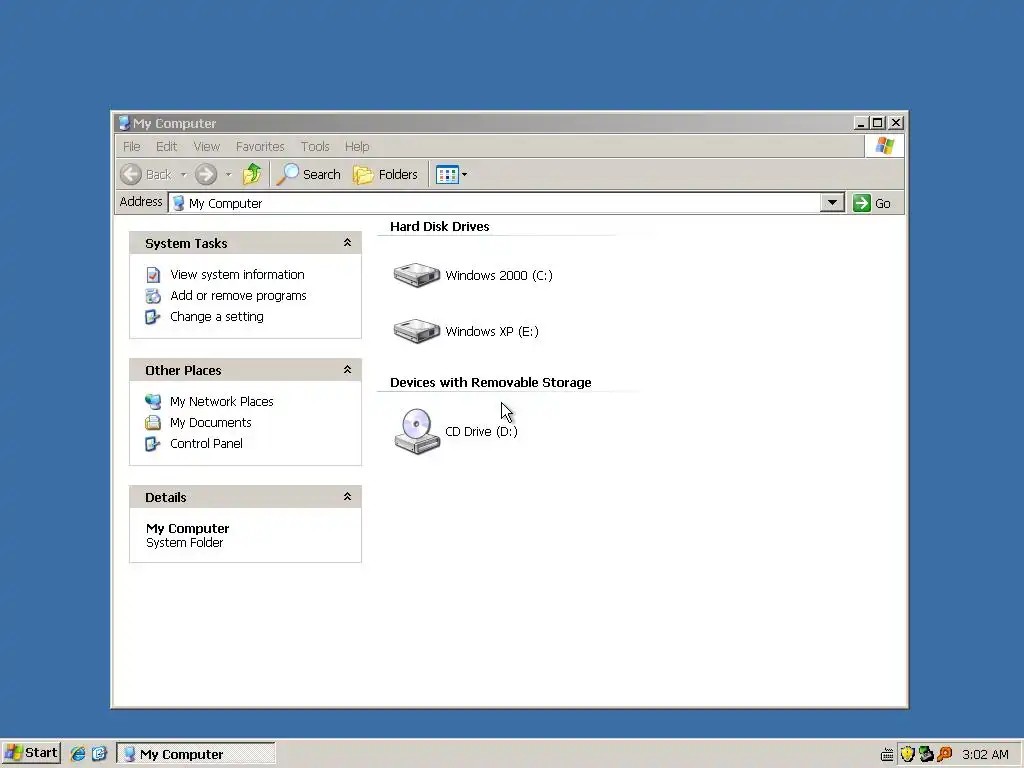Click the Change a setting icon
The image size is (1024, 768).
(153, 317)
